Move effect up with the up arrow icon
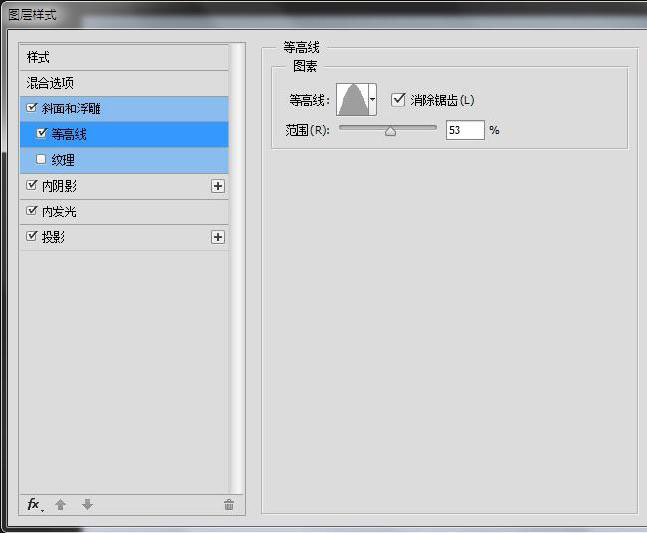 tap(61, 504)
